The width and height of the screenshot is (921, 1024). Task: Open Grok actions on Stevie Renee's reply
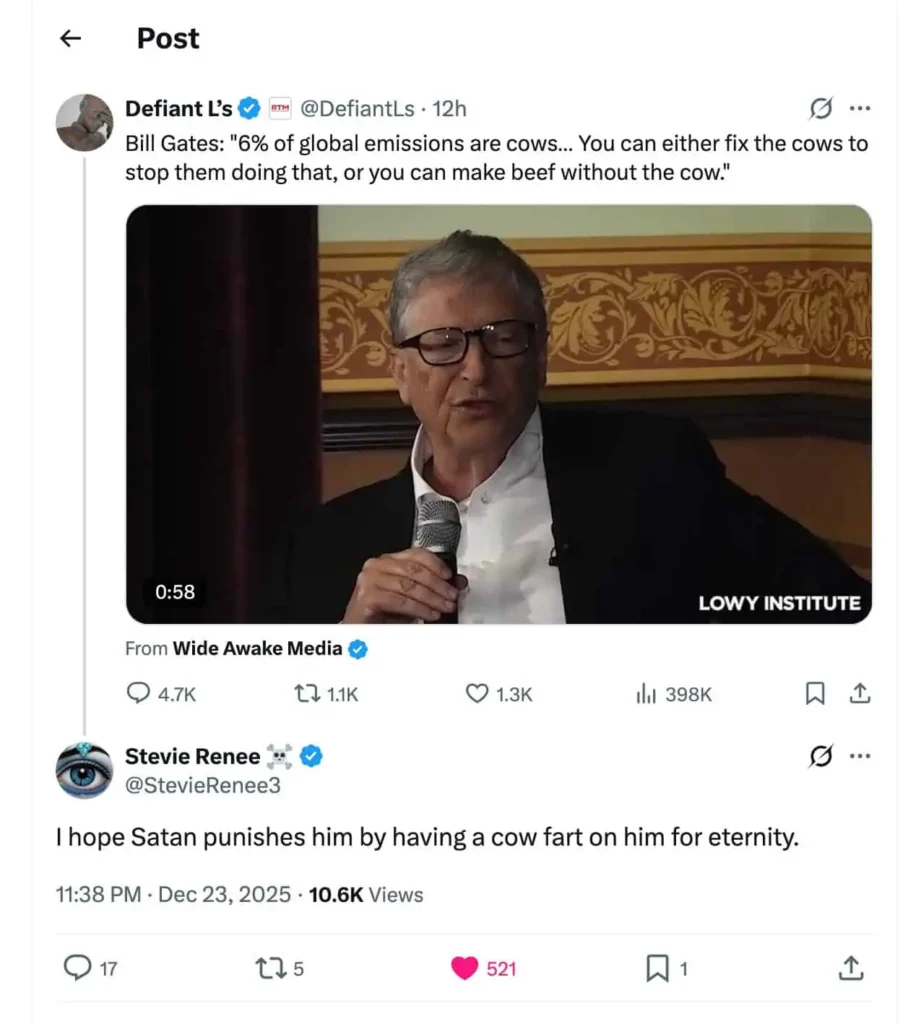click(820, 756)
